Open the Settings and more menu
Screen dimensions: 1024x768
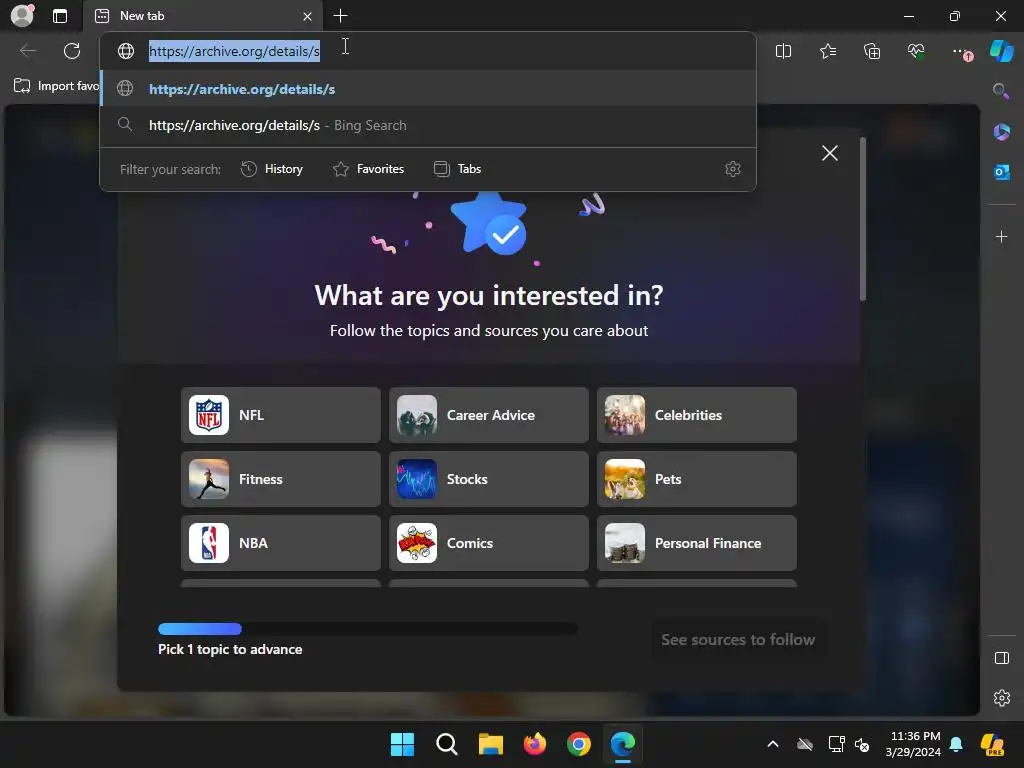(x=961, y=51)
